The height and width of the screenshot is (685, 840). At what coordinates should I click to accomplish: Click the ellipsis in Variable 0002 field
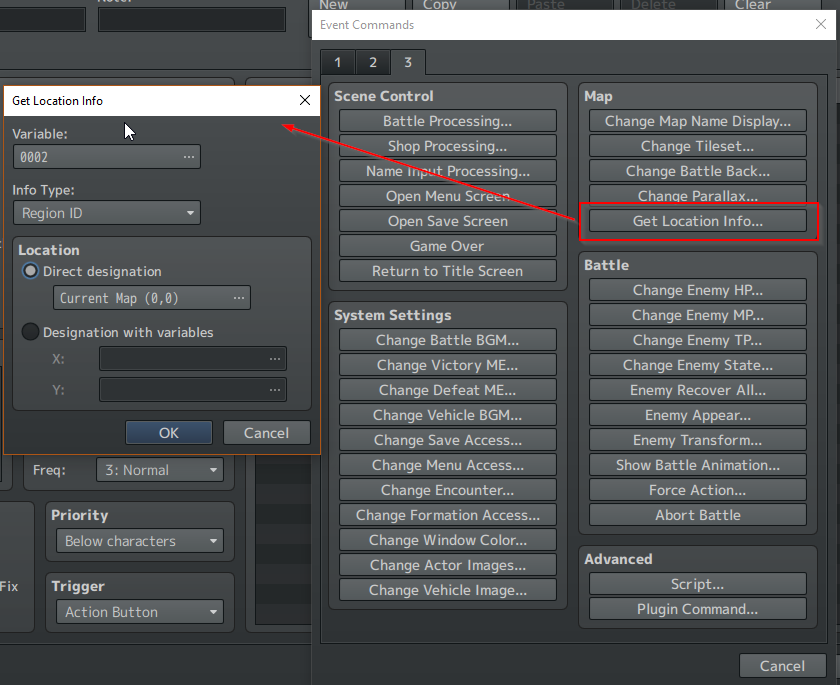(x=189, y=157)
